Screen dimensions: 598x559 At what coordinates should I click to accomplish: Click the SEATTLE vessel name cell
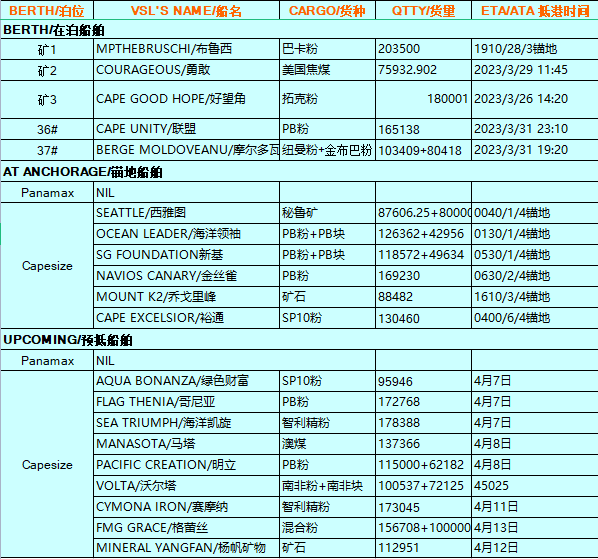[186, 213]
